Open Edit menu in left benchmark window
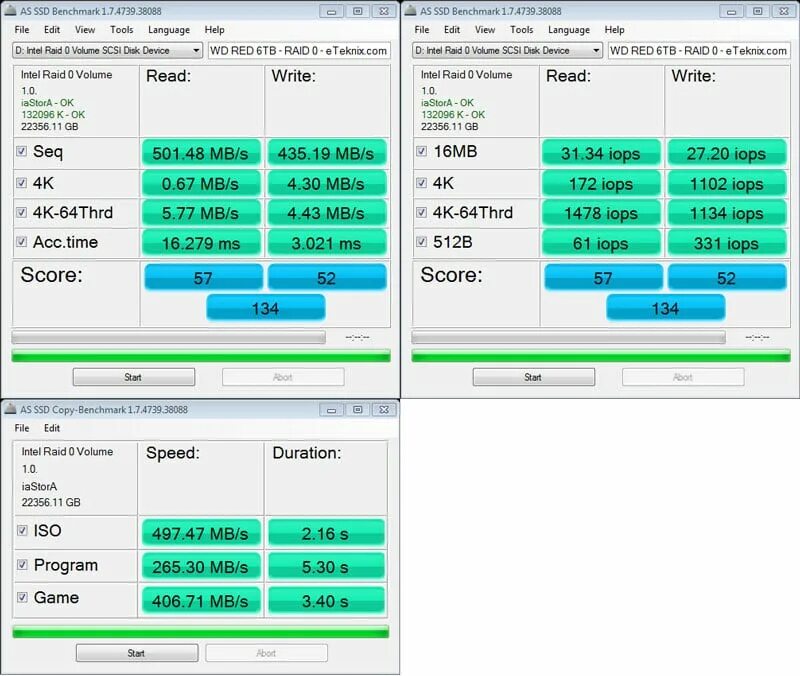 coord(52,30)
